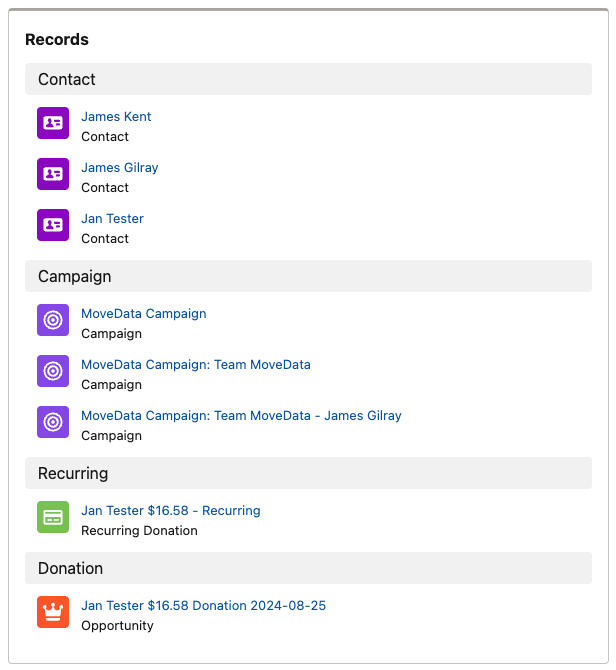This screenshot has width=616, height=670.
Task: Click the orange crown opportunity icon
Action: [x=53, y=612]
